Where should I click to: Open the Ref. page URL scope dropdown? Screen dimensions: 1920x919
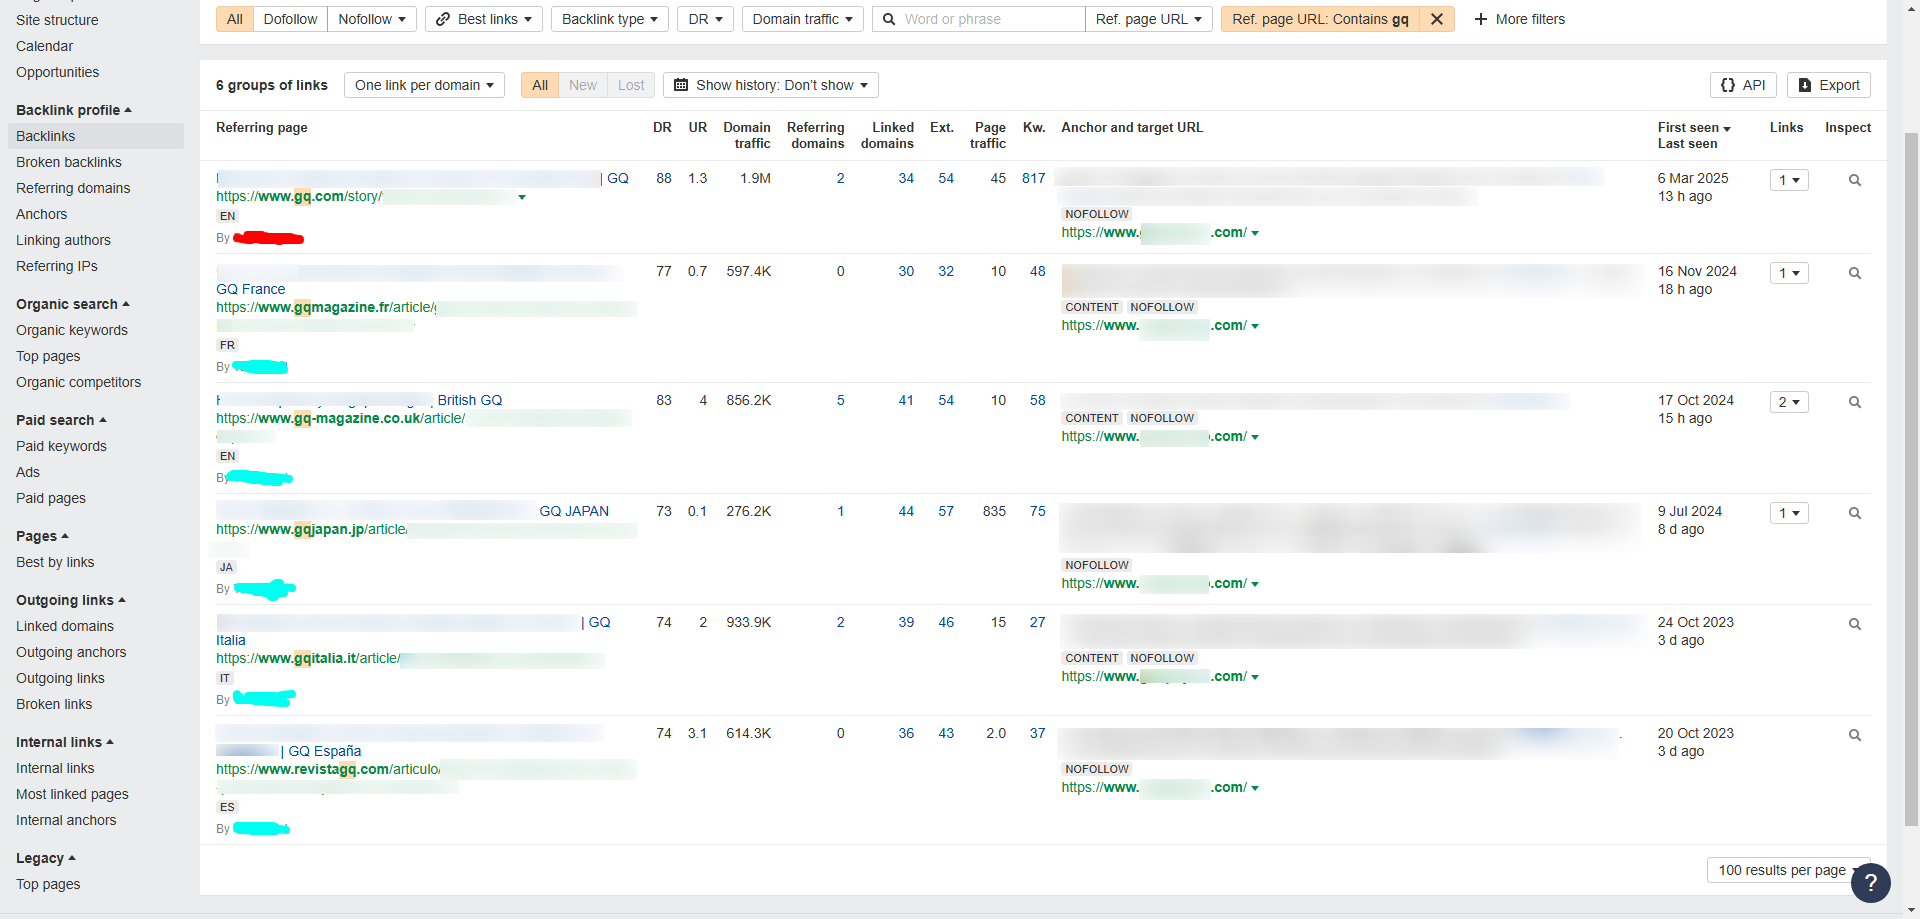pyautogui.click(x=1148, y=19)
